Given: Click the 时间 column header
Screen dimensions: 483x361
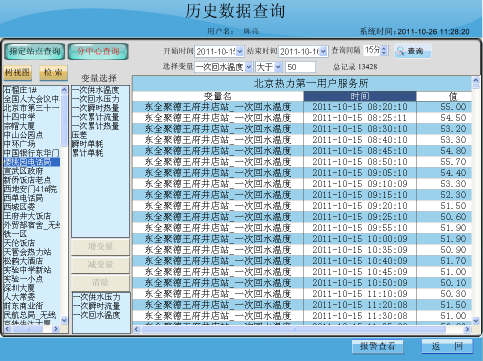Looking at the screenshot, I should pyautogui.click(x=360, y=96).
